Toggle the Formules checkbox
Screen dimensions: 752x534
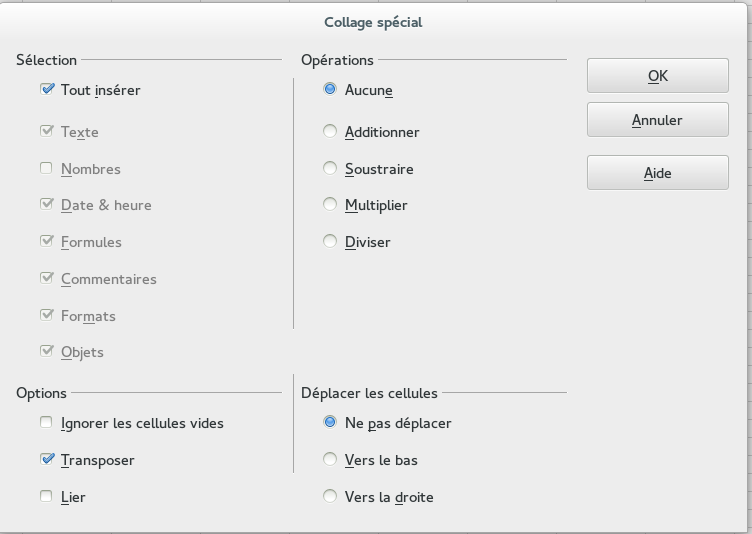coord(47,241)
